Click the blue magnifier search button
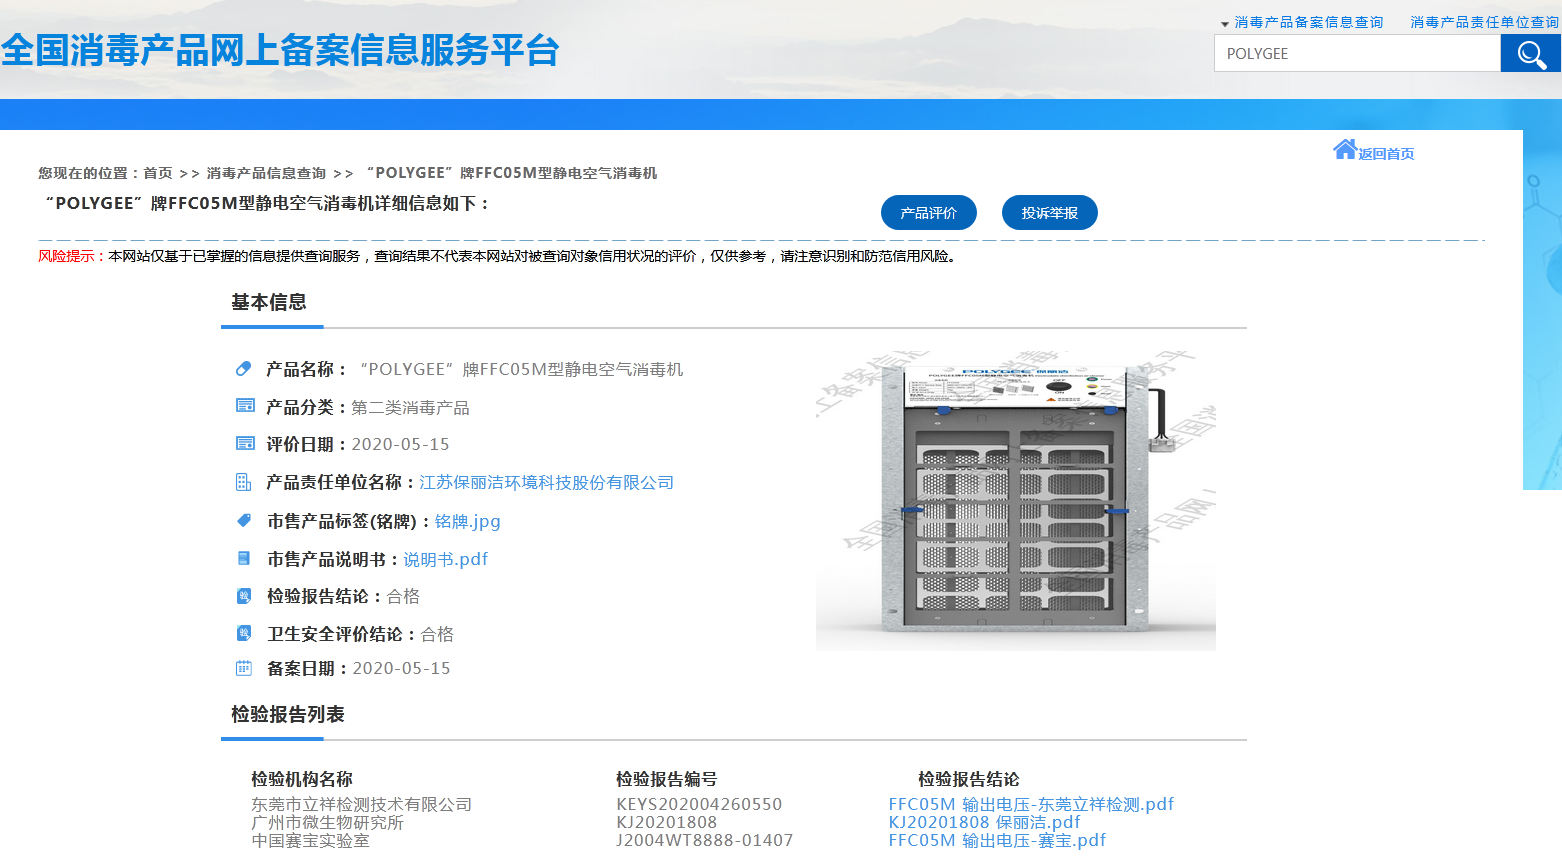 [x=1530, y=54]
